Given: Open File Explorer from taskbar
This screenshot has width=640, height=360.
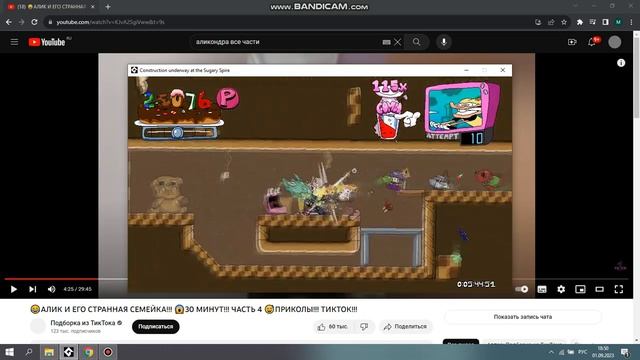Looking at the screenshot, I should point(49,352).
